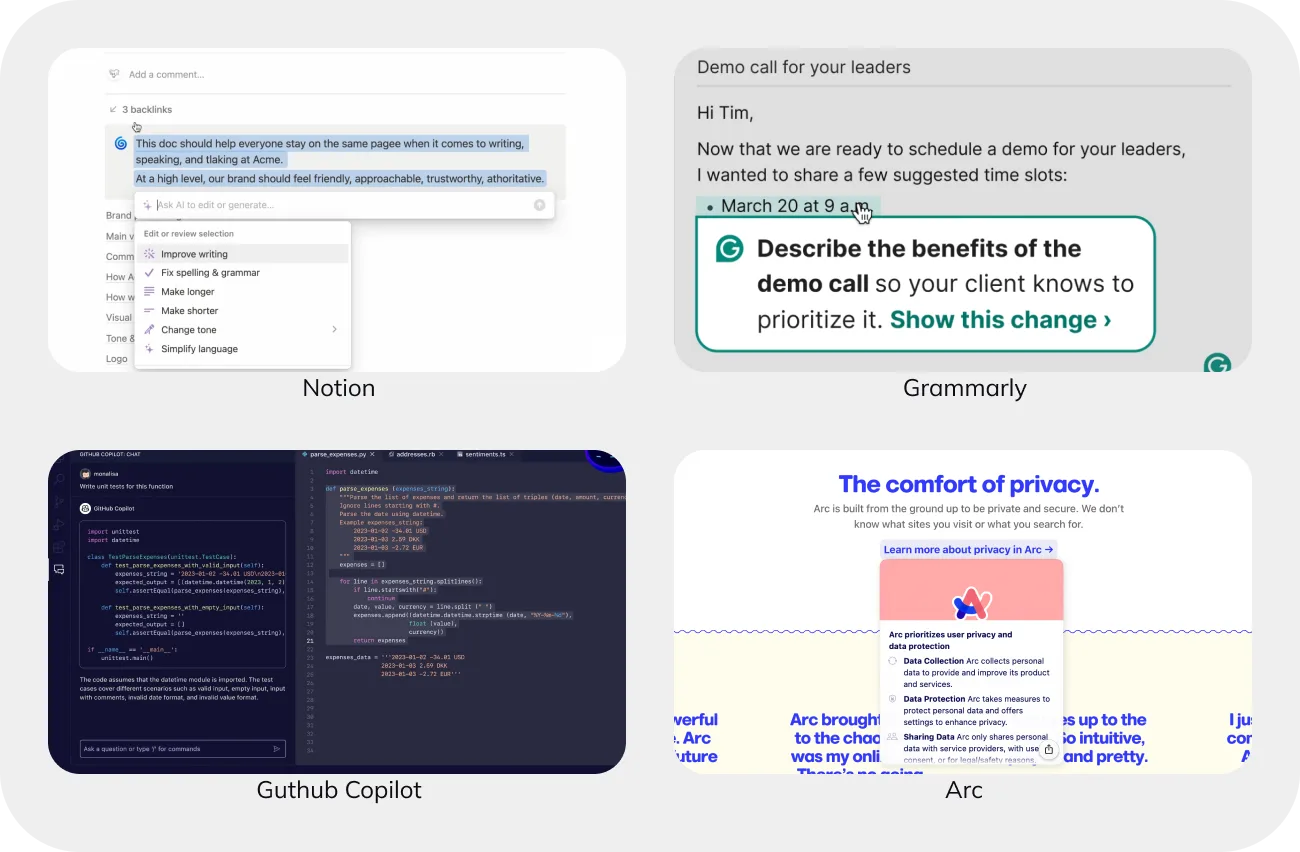The height and width of the screenshot is (852, 1300).
Task: Click the Edit or review selection header
Action: click(189, 234)
